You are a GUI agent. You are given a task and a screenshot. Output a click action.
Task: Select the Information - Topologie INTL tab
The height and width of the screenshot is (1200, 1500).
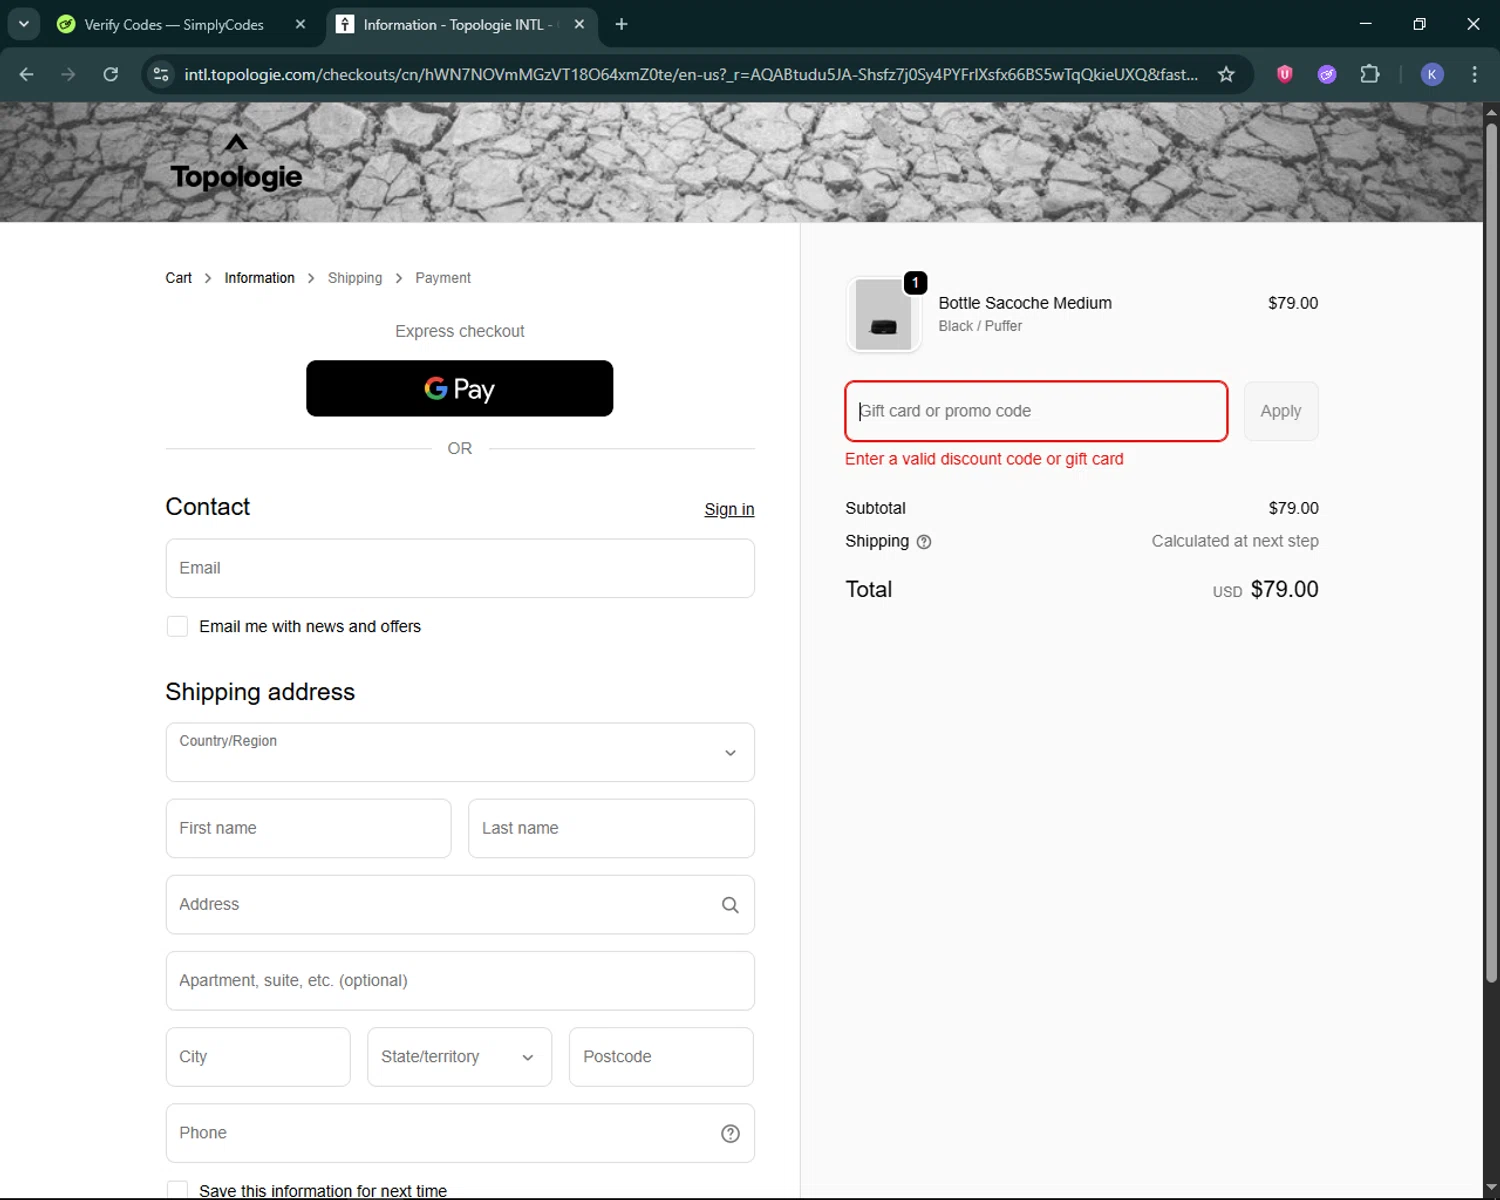click(x=461, y=24)
